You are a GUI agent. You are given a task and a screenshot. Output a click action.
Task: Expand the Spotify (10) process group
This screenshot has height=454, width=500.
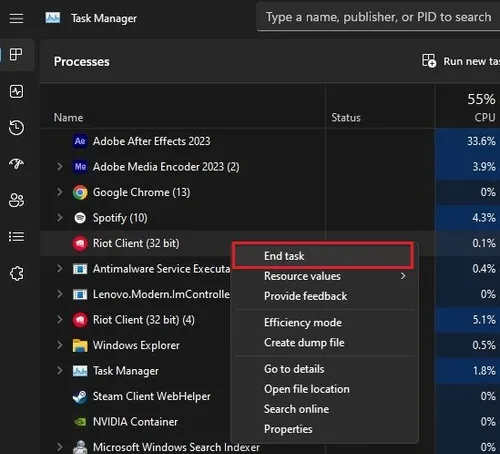pos(60,218)
